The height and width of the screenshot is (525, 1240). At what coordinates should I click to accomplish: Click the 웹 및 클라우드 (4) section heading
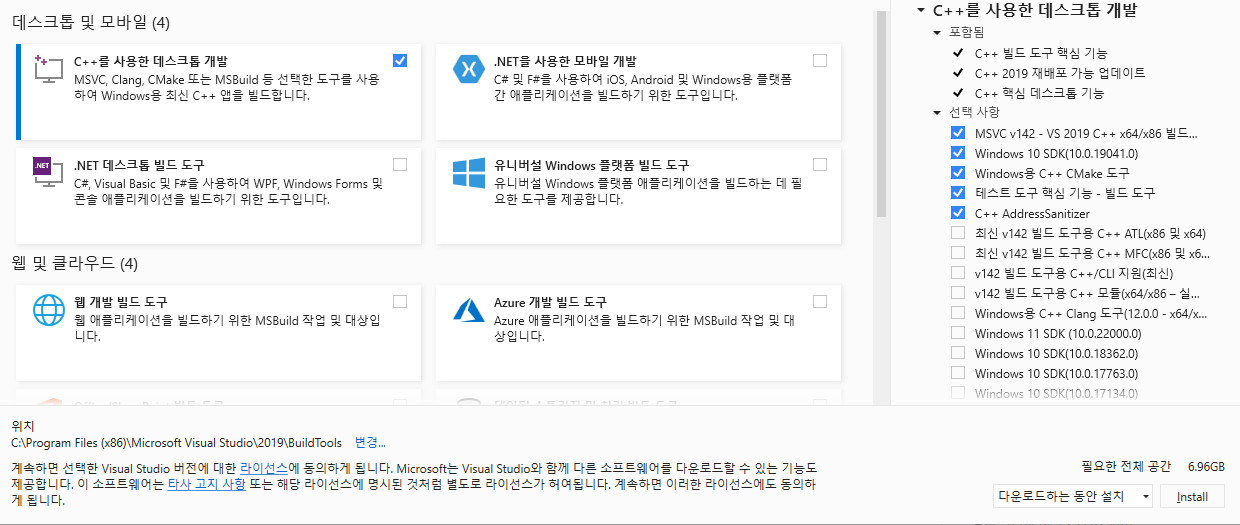[75, 264]
